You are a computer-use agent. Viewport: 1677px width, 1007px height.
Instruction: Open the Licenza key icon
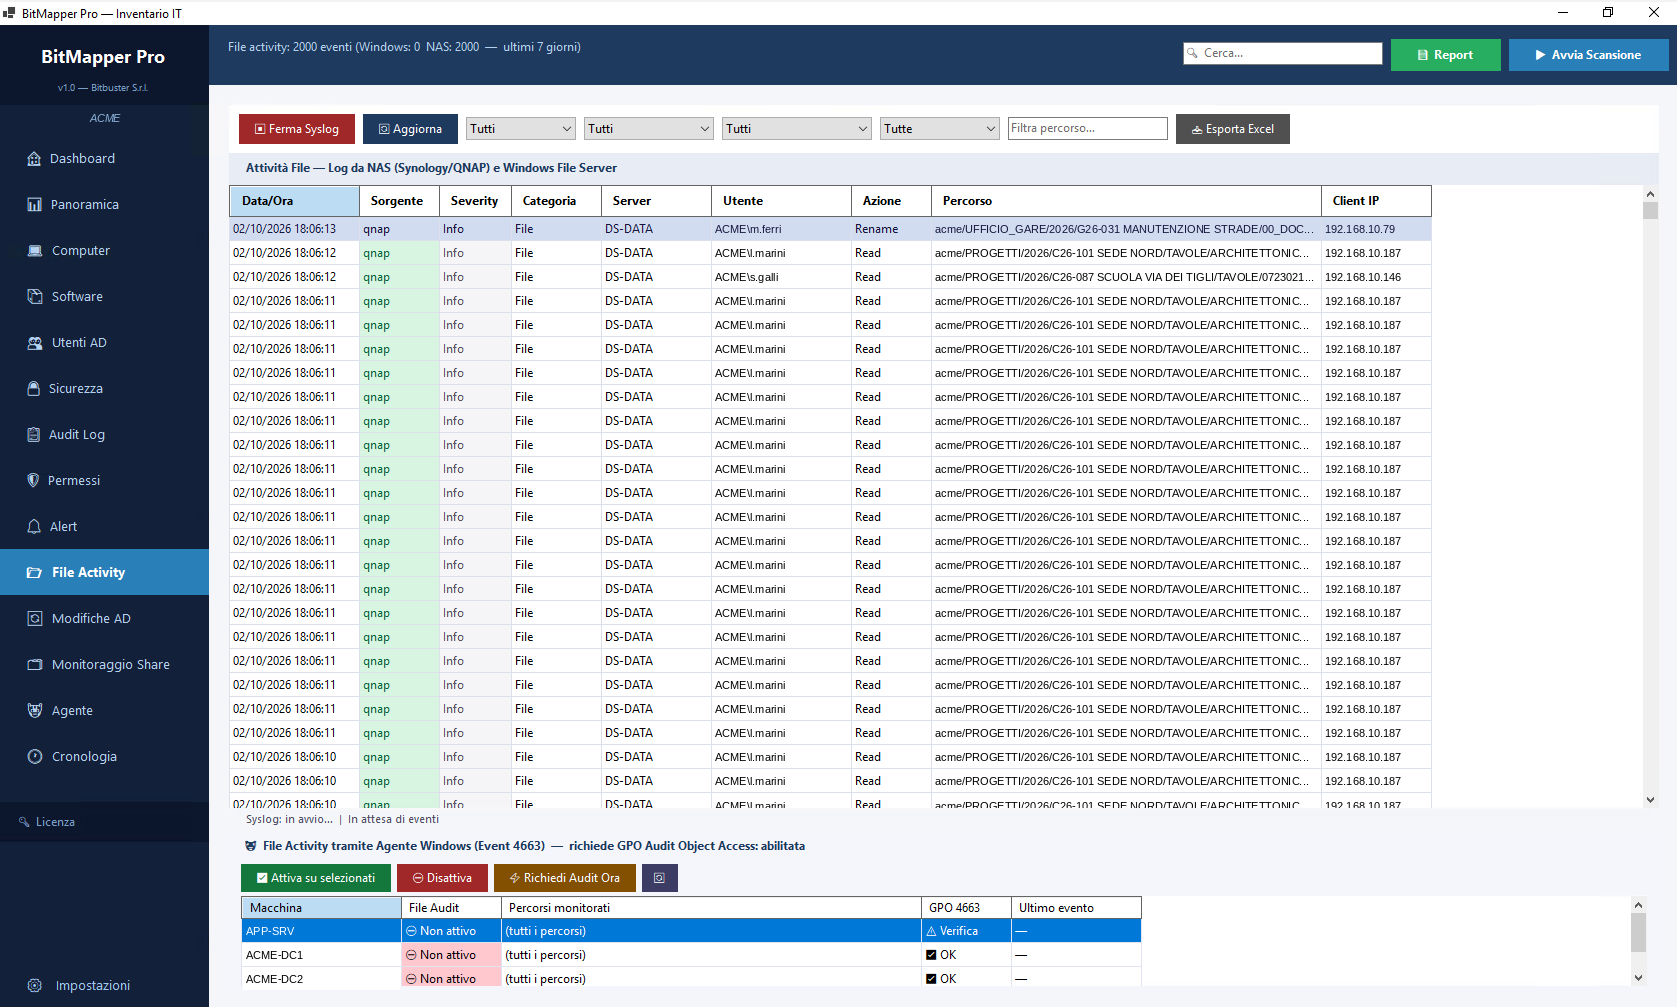[x=24, y=822]
